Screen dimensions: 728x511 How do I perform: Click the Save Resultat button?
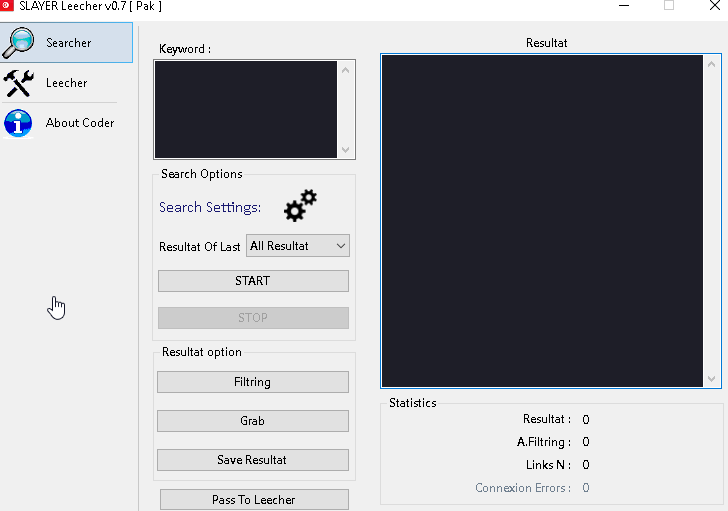point(253,460)
